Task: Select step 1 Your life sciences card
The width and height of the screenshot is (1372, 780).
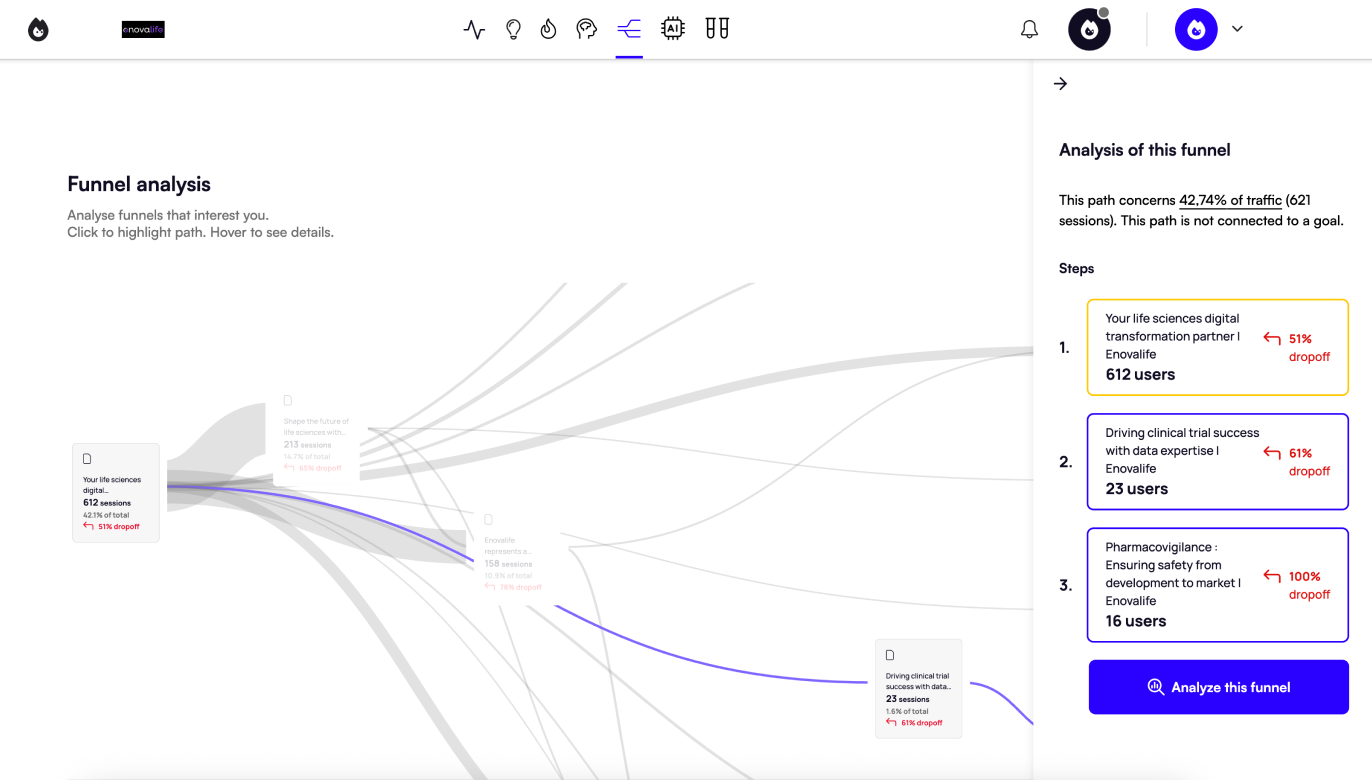Action: point(1217,347)
